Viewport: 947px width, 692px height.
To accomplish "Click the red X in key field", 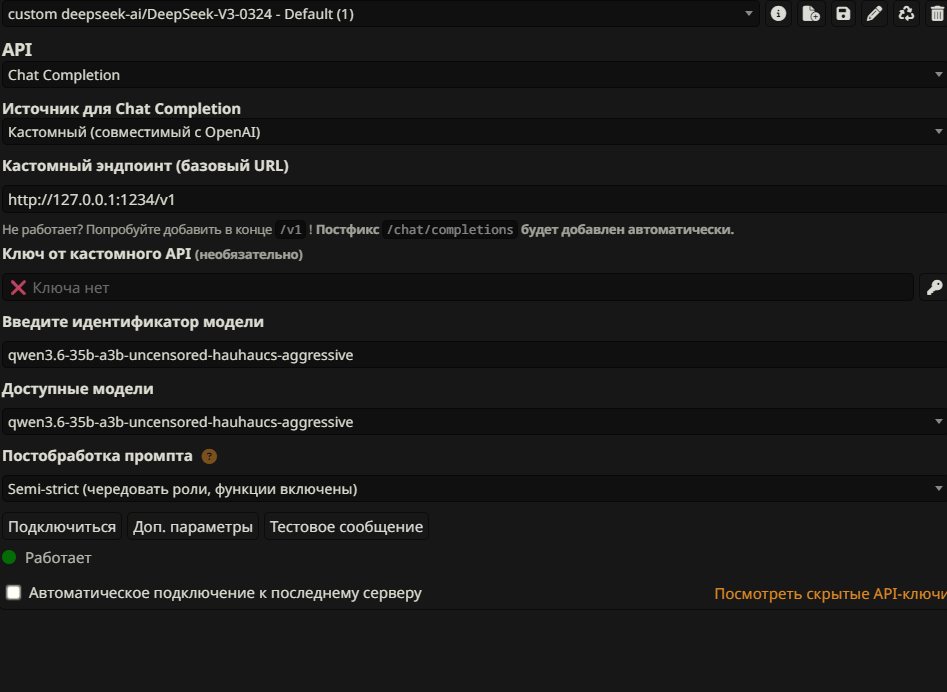I will coord(18,288).
